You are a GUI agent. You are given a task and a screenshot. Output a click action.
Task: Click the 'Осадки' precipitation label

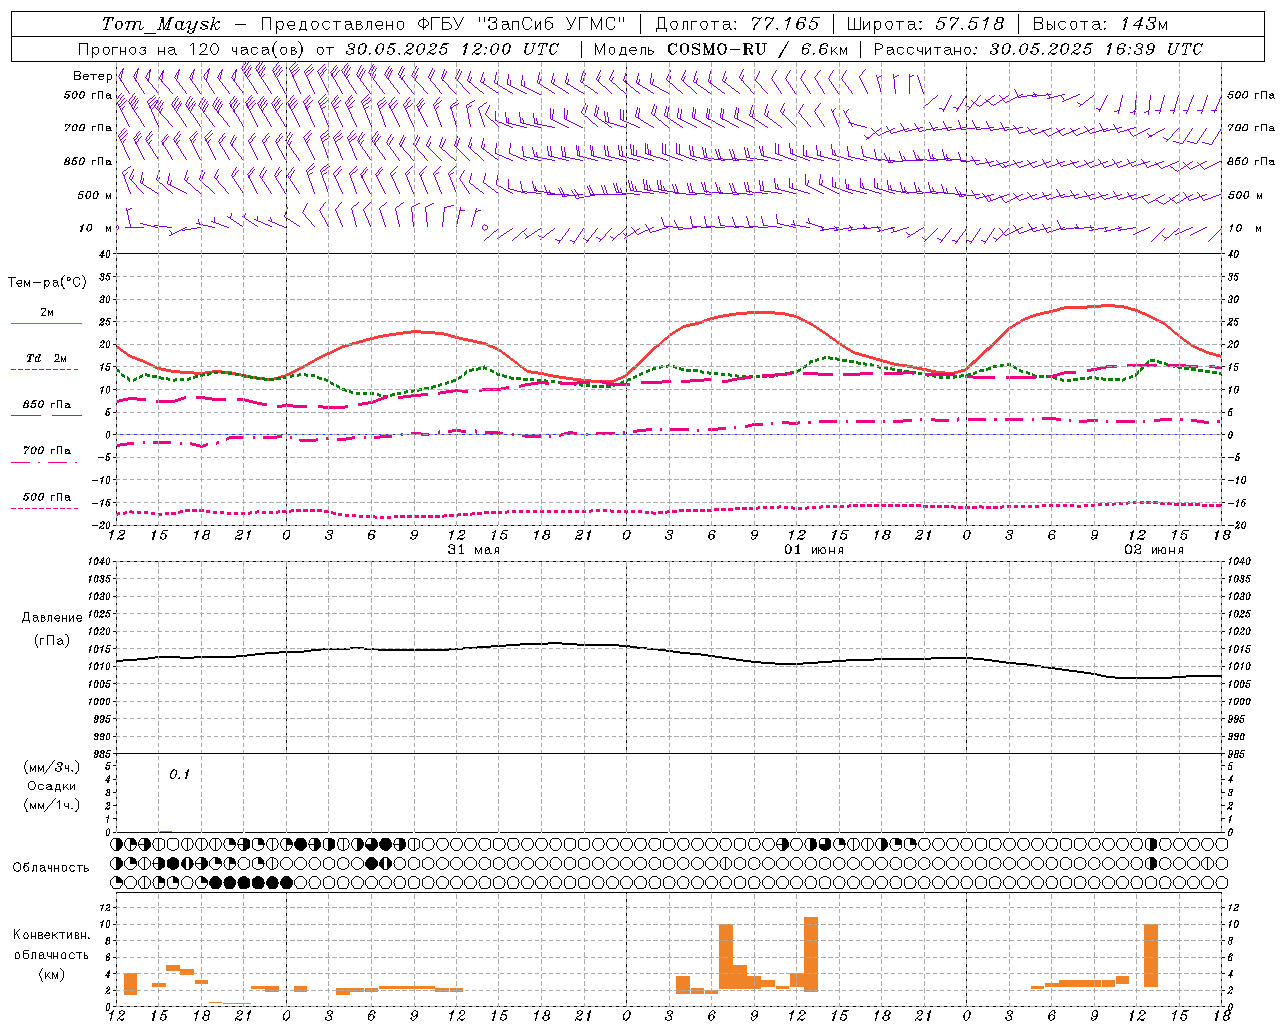pyautogui.click(x=51, y=786)
